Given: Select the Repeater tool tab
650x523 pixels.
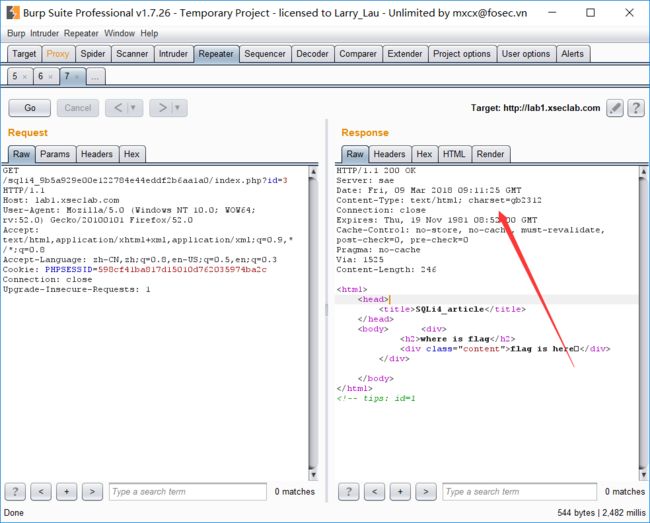Looking at the screenshot, I should tap(216, 54).
